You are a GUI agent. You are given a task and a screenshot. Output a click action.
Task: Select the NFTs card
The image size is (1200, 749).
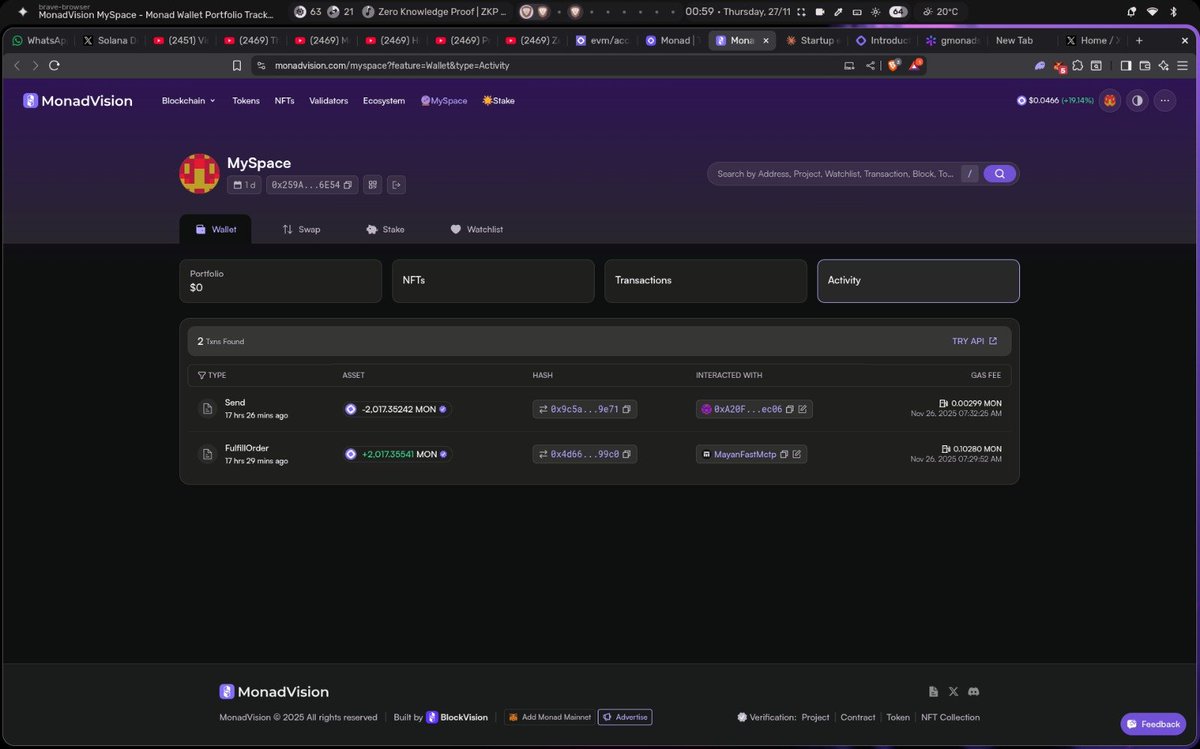click(493, 281)
